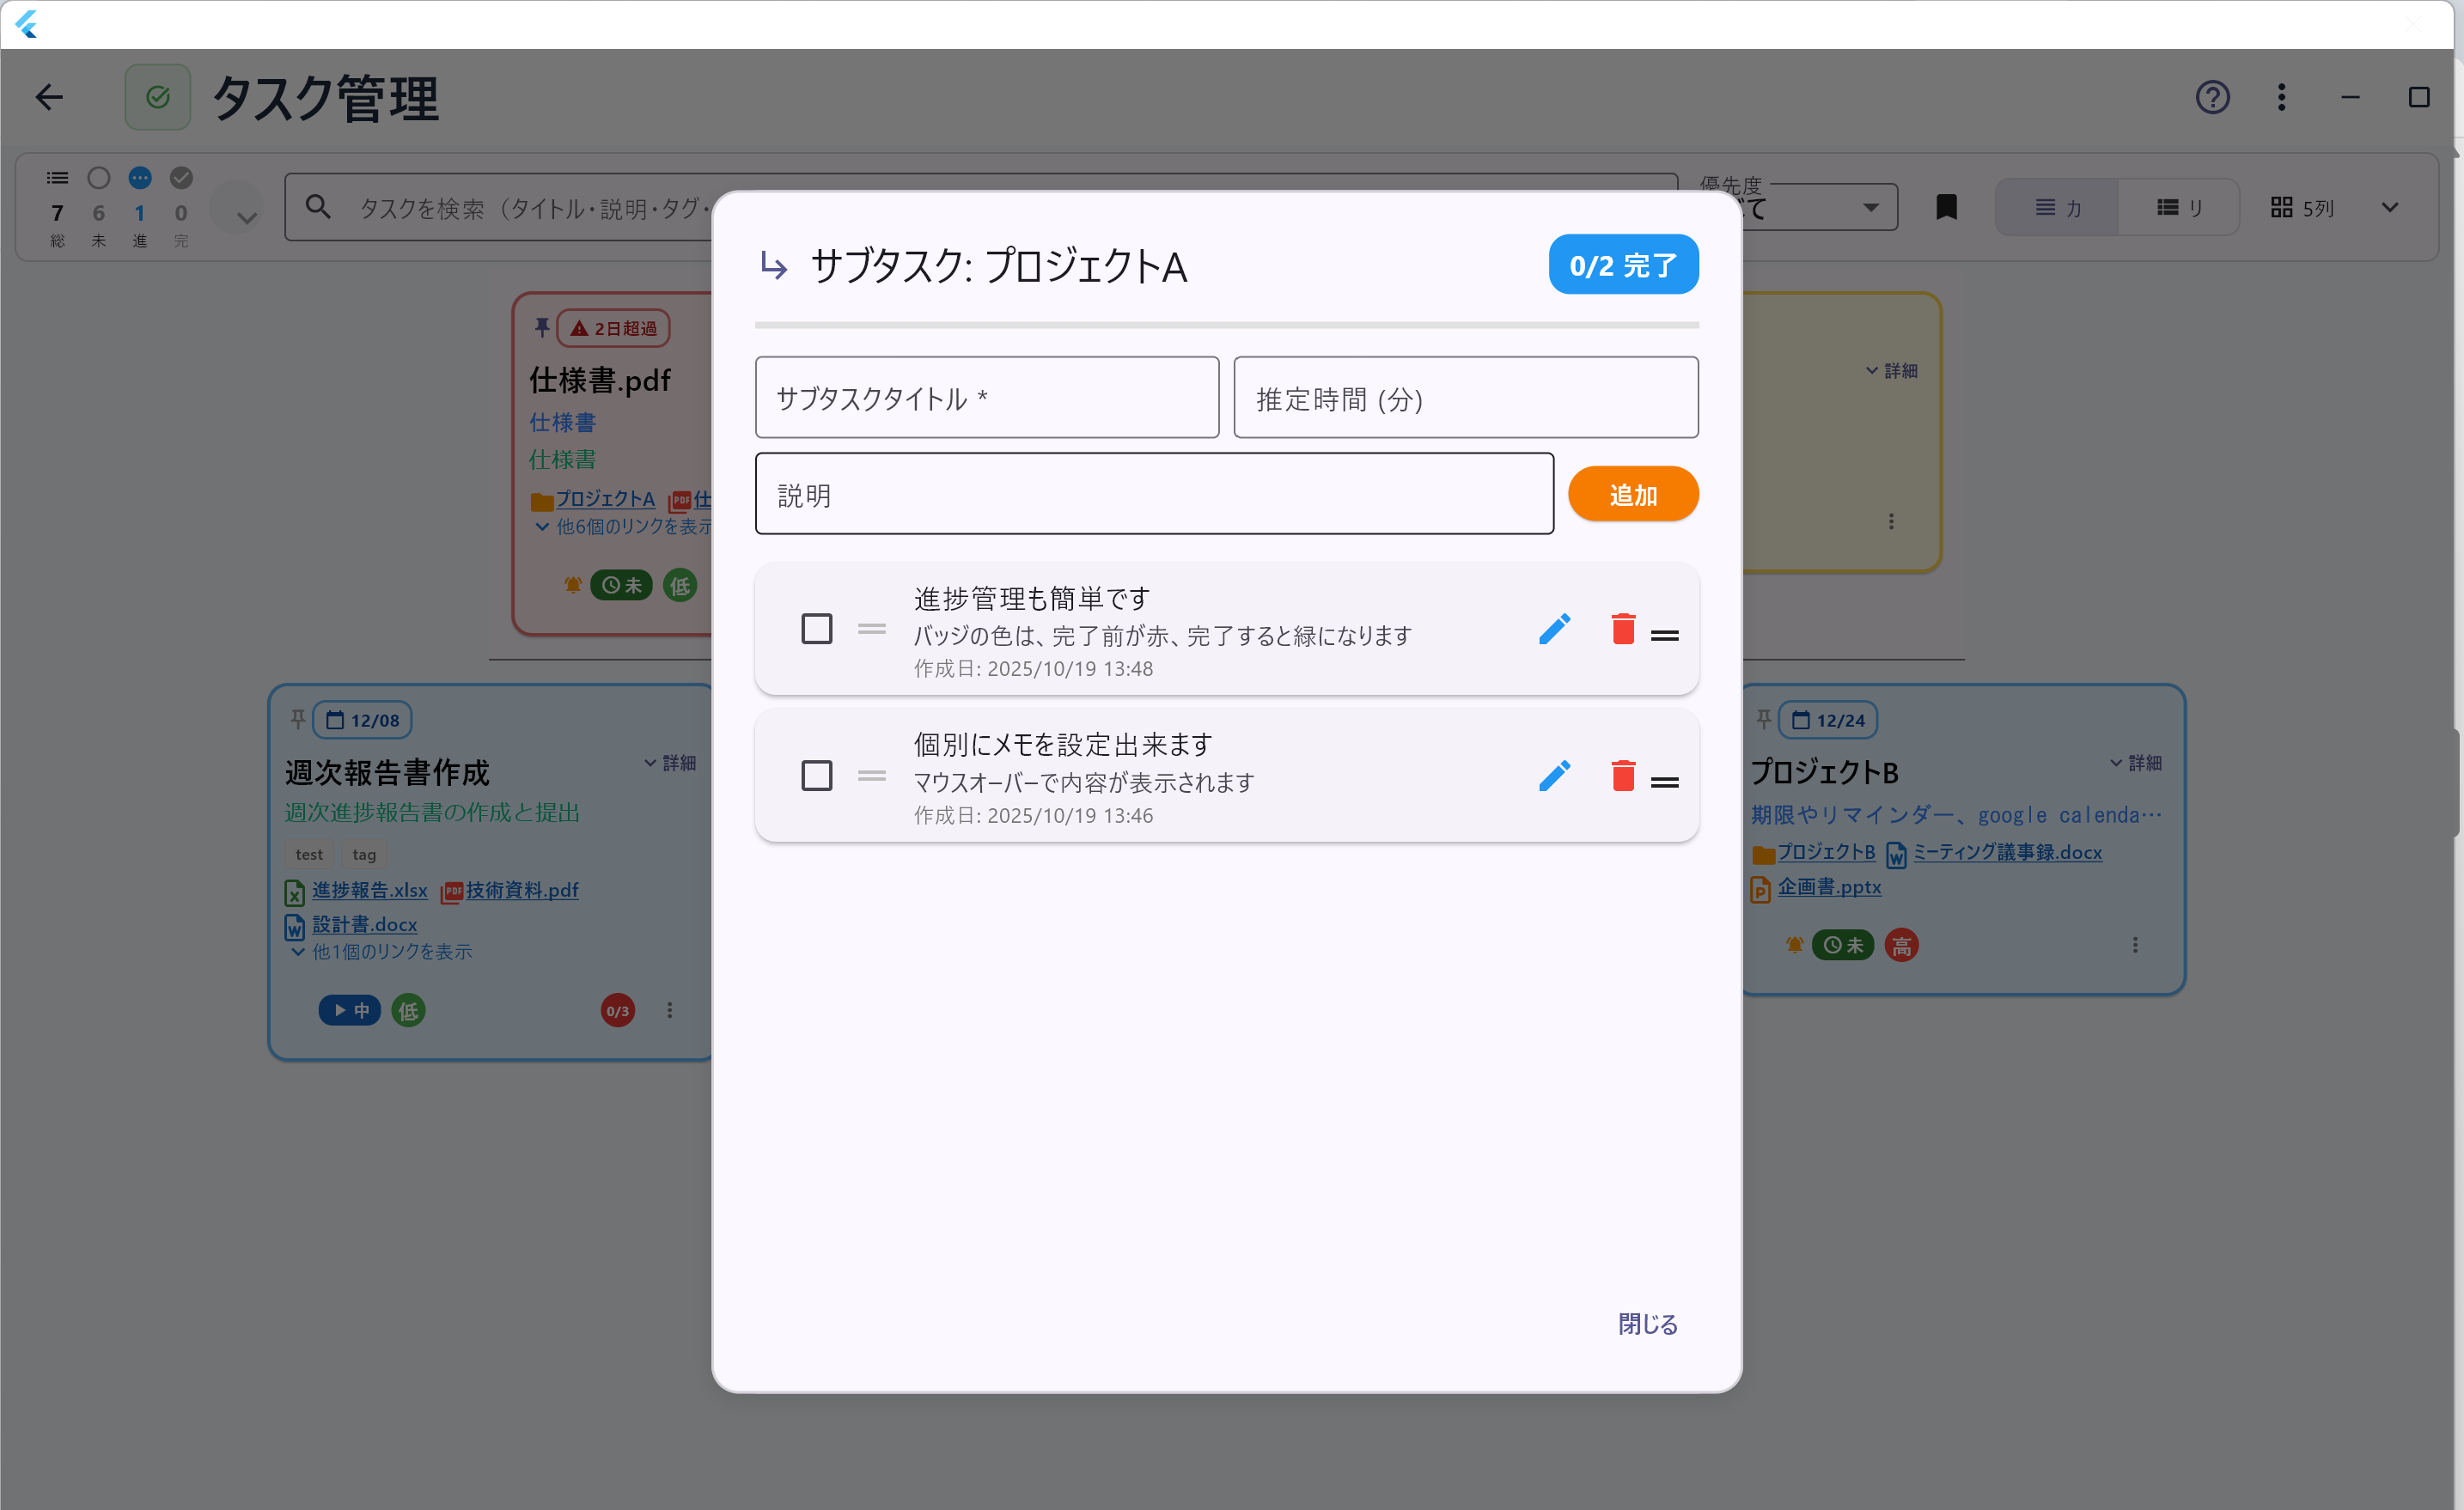
Task: Check the 進捗管理も簡単です subtask checkbox
Action: 817,628
